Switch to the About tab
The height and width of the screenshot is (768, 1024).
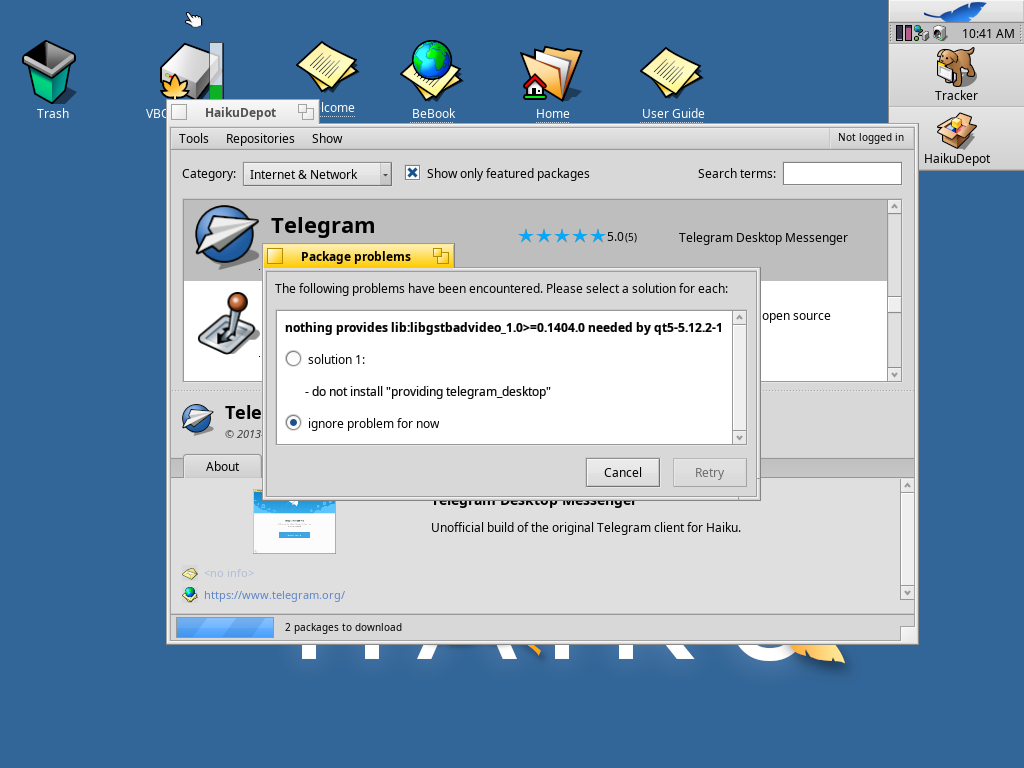click(222, 466)
